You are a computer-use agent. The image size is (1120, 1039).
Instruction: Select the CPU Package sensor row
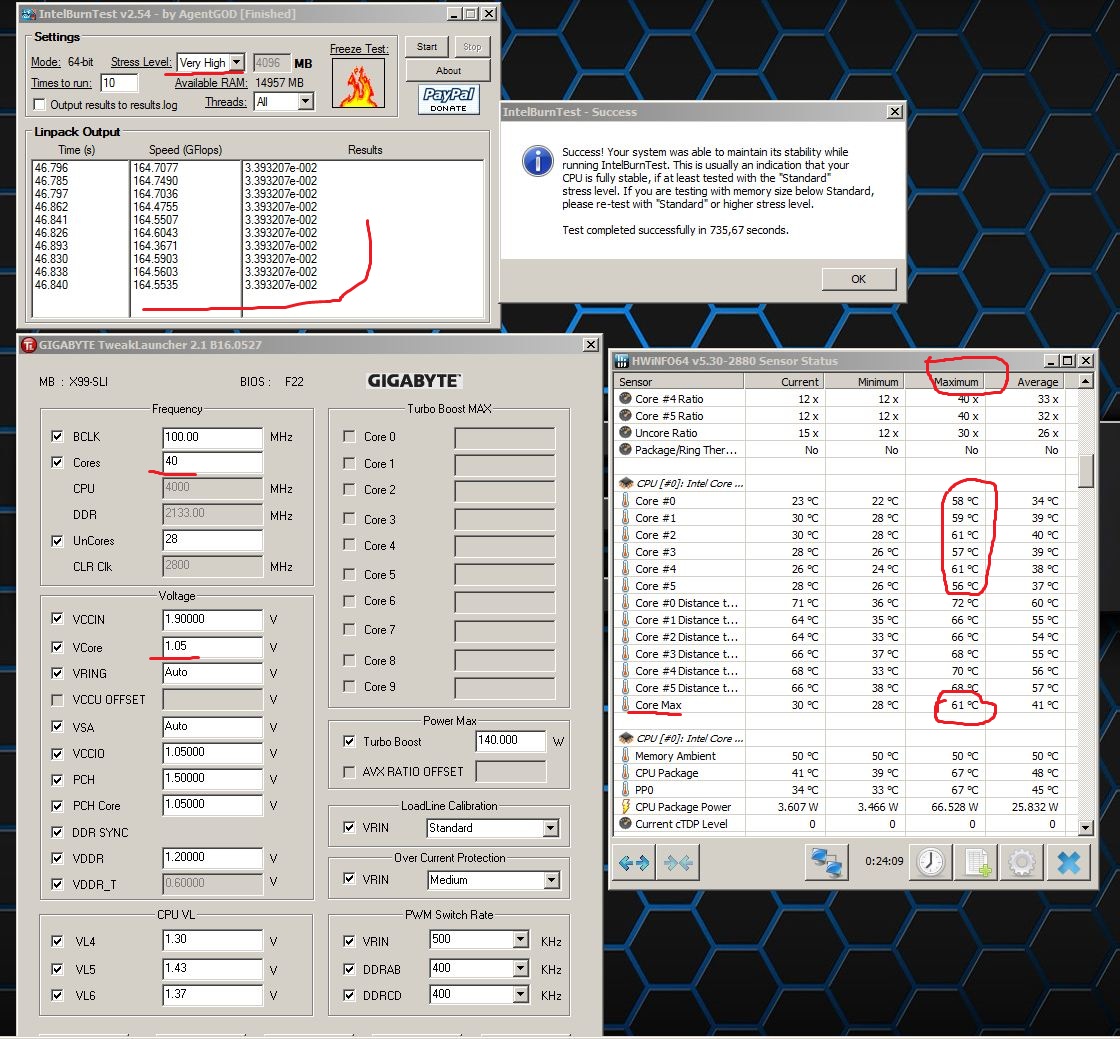[x=839, y=773]
